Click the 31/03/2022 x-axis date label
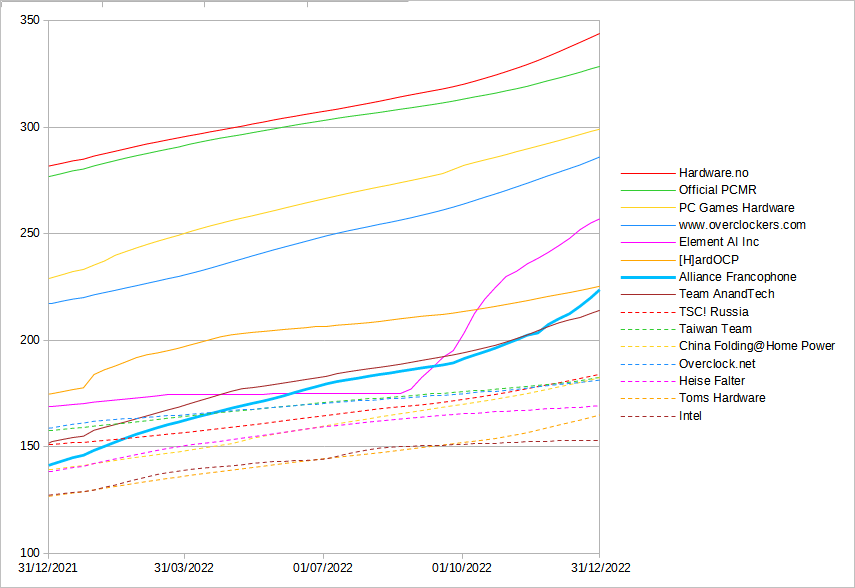The image size is (855, 588). (186, 568)
